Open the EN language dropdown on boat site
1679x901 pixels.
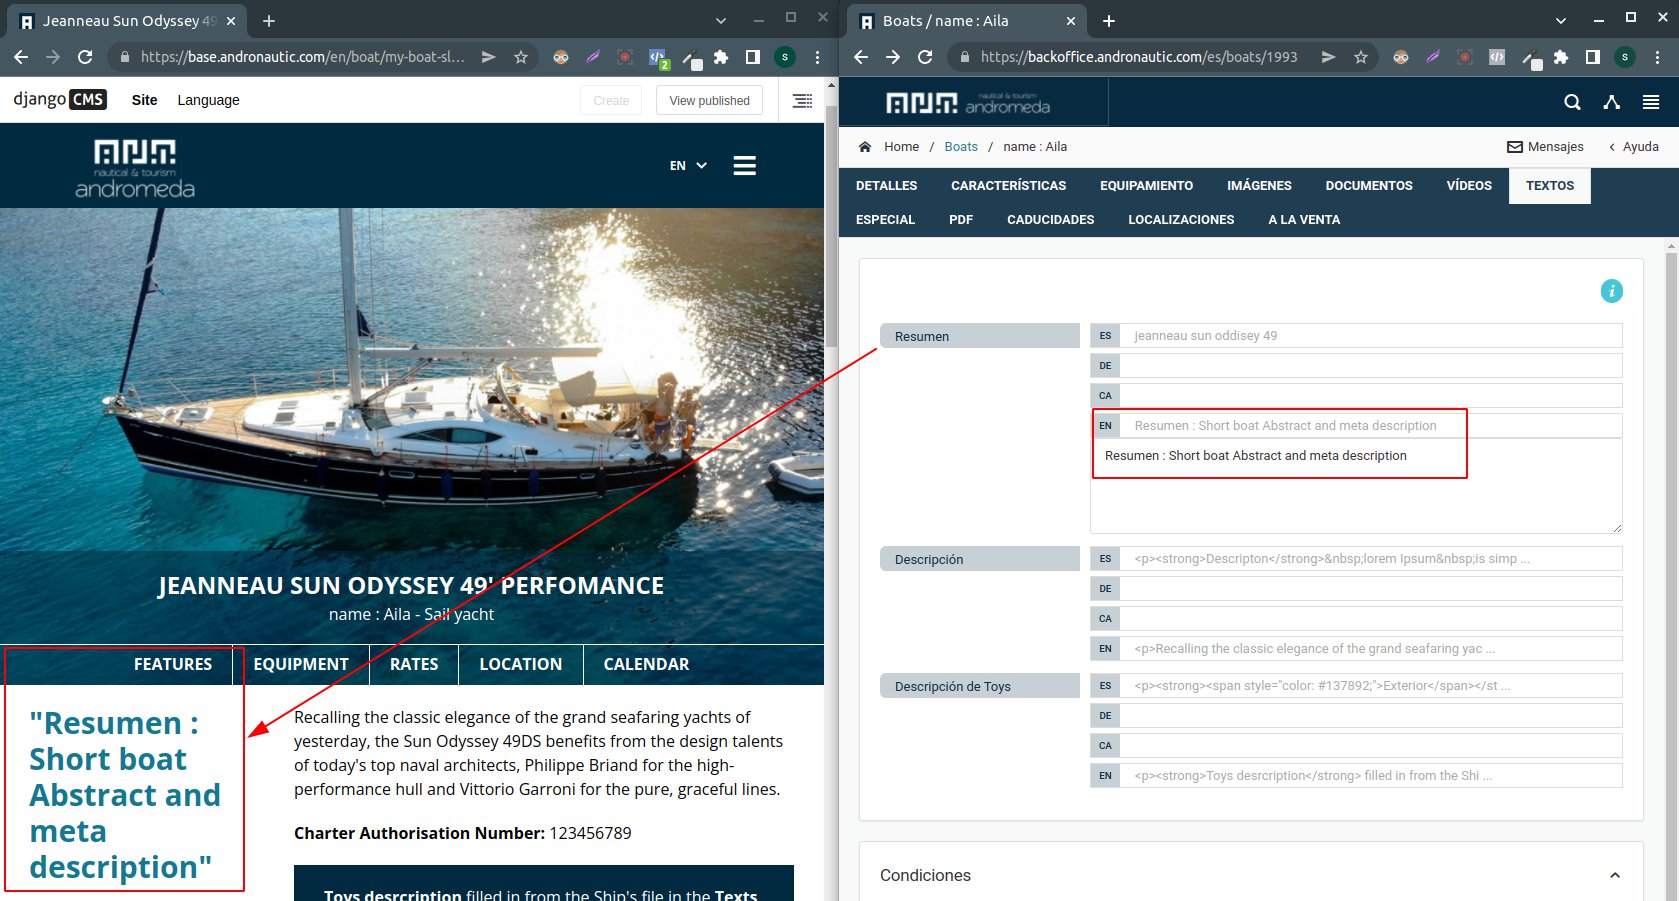tap(688, 166)
